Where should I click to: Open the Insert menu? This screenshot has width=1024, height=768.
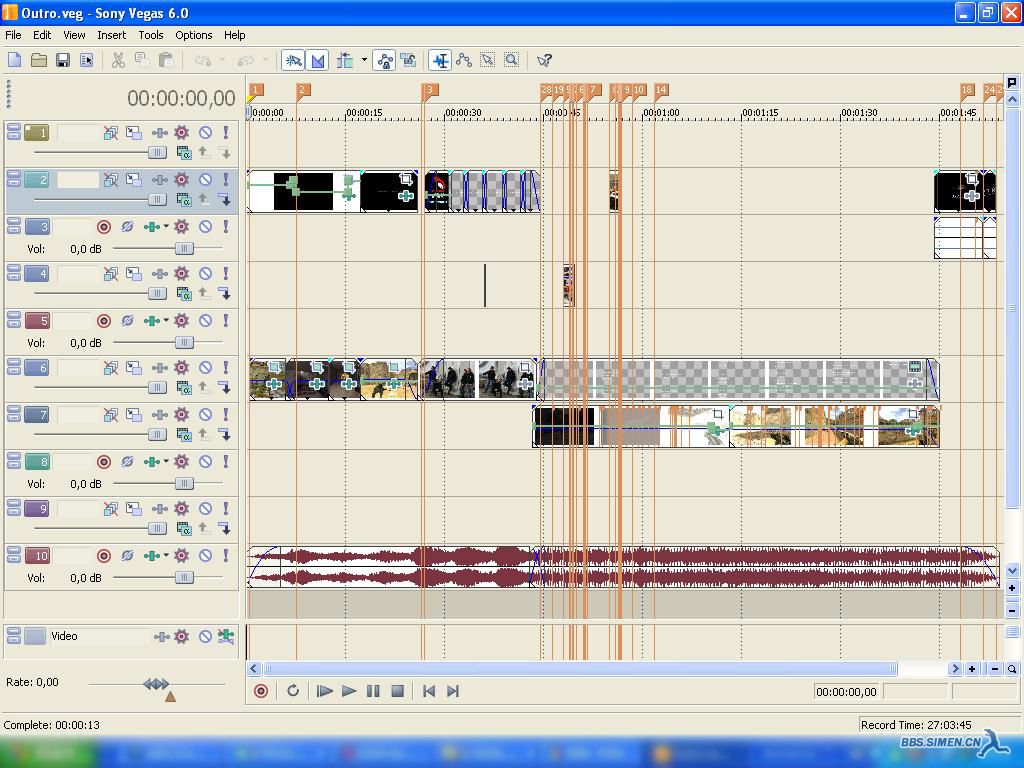[112, 35]
